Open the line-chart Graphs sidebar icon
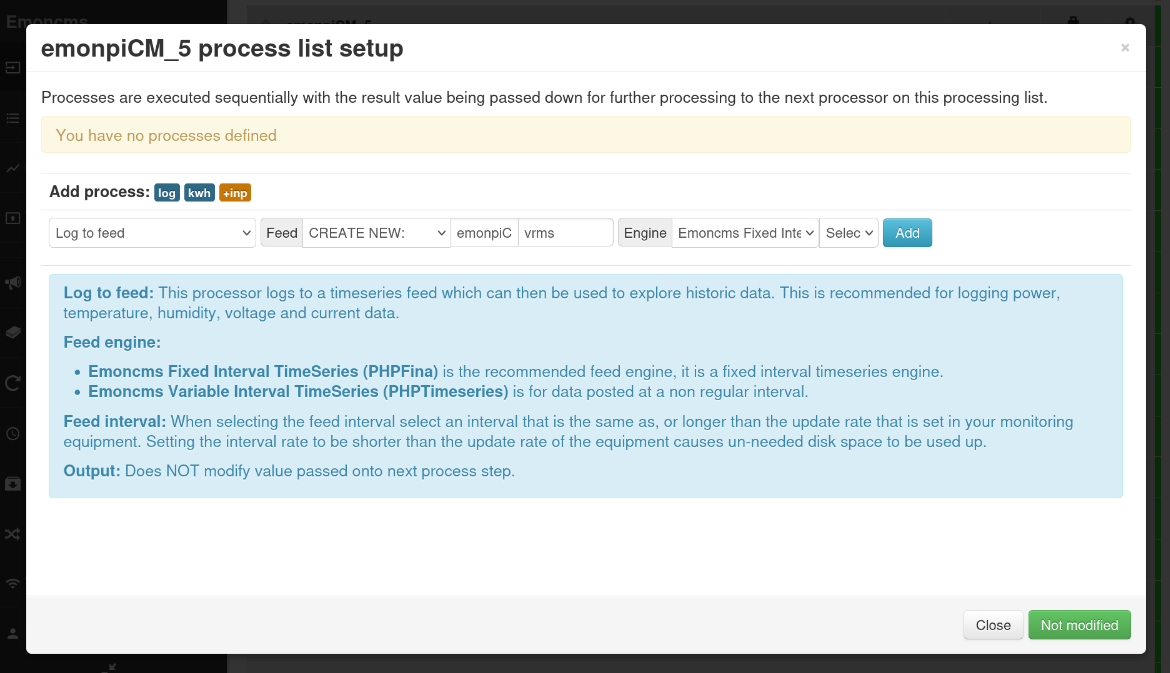Viewport: 1170px width, 673px height. tap(12, 168)
